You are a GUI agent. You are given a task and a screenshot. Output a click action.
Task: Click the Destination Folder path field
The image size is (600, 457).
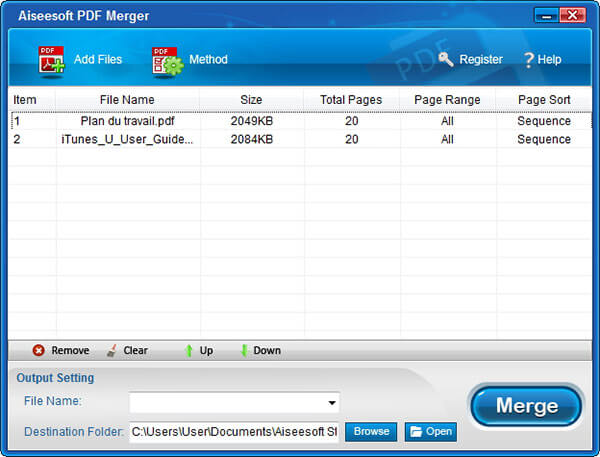click(x=234, y=432)
